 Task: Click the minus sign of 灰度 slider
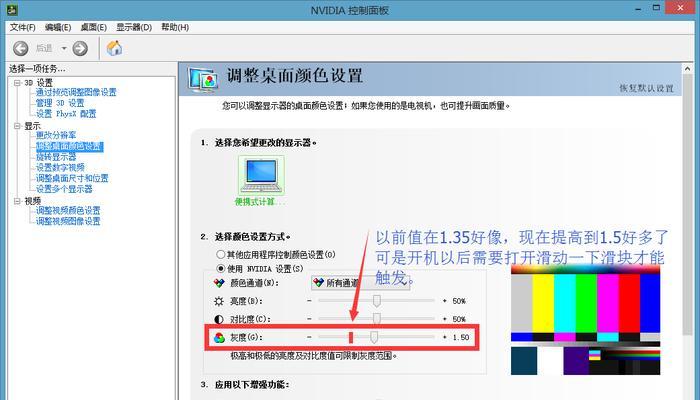pyautogui.click(x=309, y=337)
